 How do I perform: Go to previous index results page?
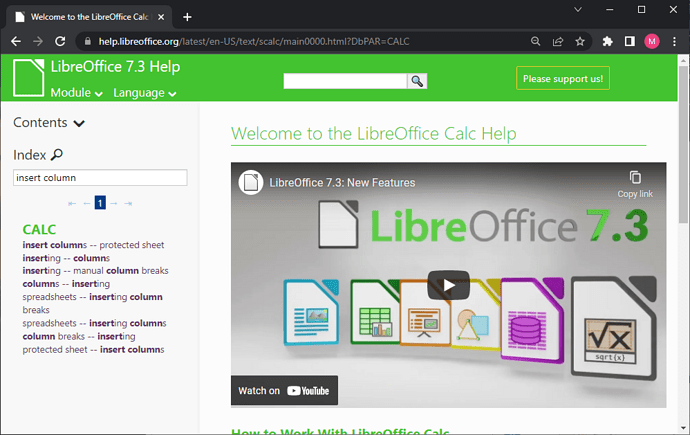86,203
